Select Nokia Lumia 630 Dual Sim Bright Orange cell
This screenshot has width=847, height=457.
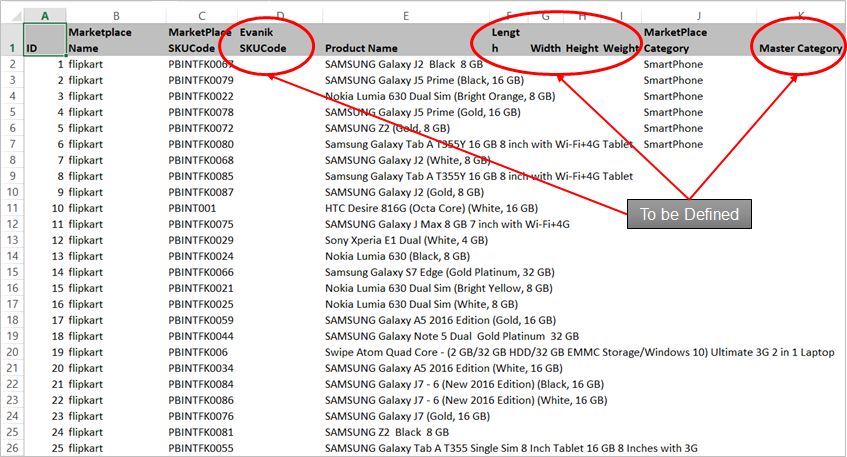(440, 96)
